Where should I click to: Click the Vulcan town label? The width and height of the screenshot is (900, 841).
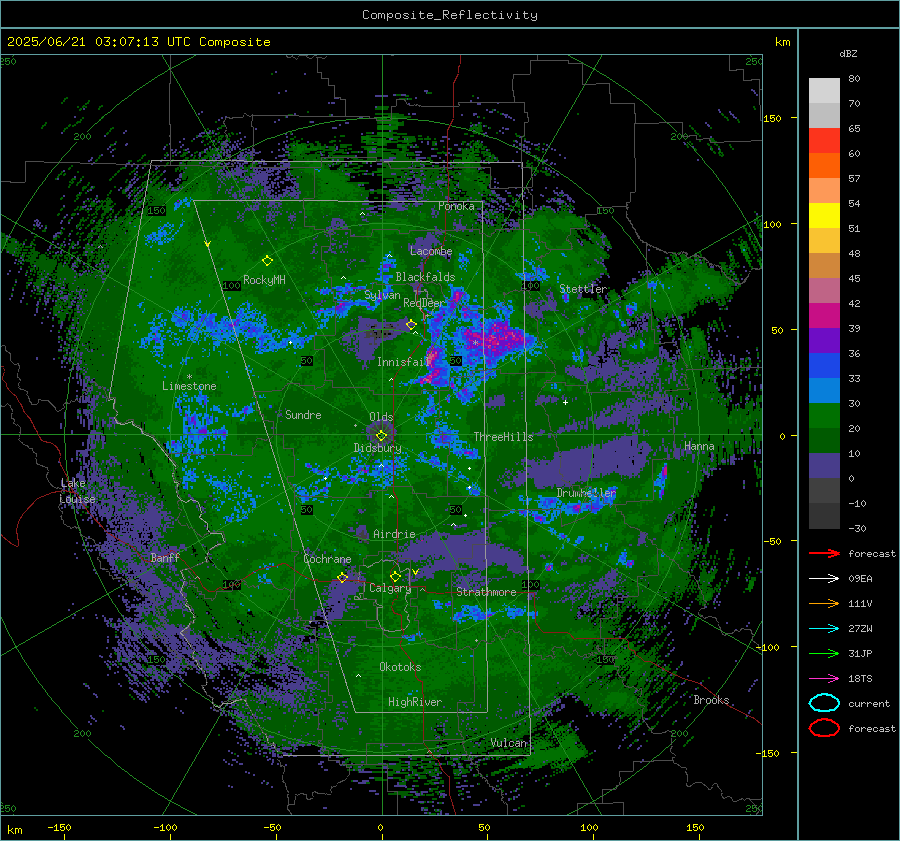point(509,743)
